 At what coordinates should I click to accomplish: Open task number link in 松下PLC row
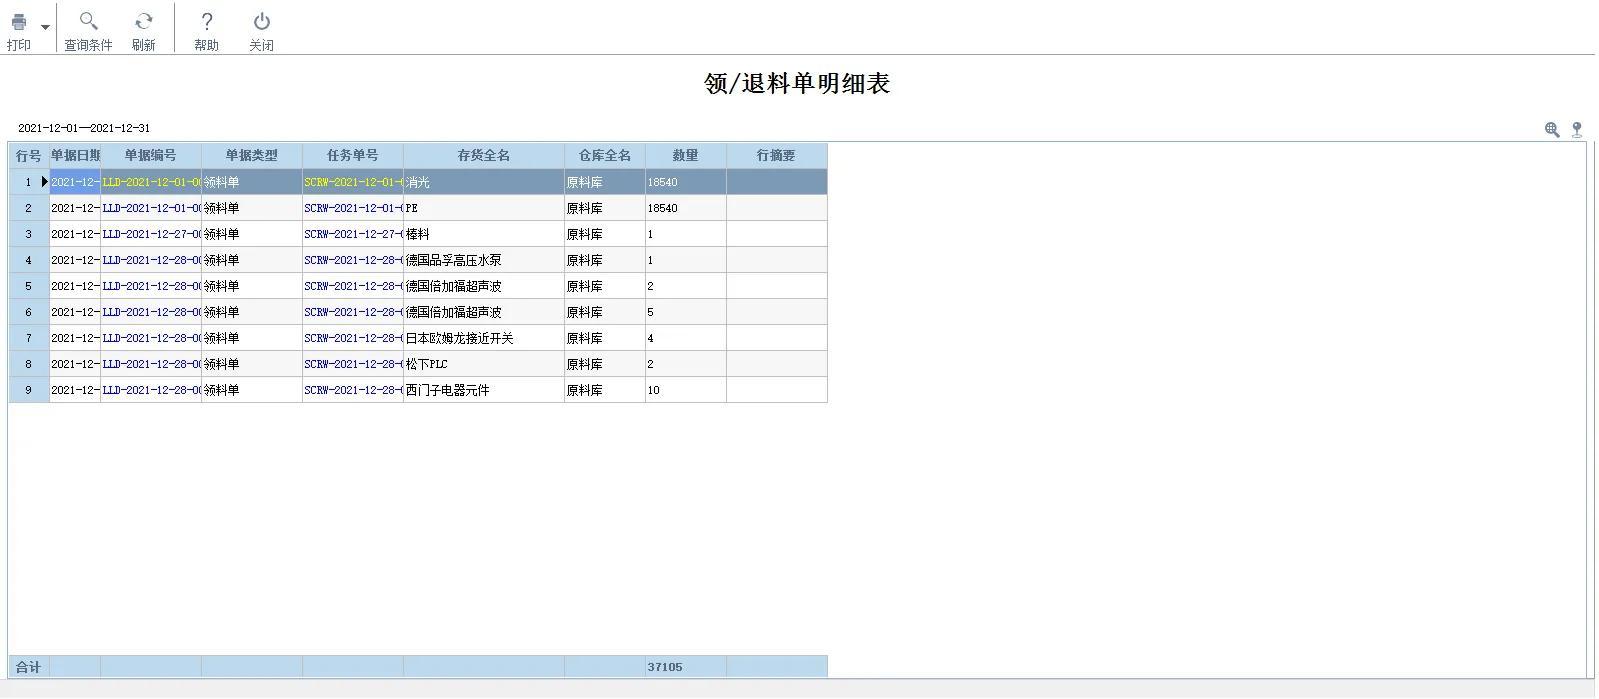pos(353,364)
